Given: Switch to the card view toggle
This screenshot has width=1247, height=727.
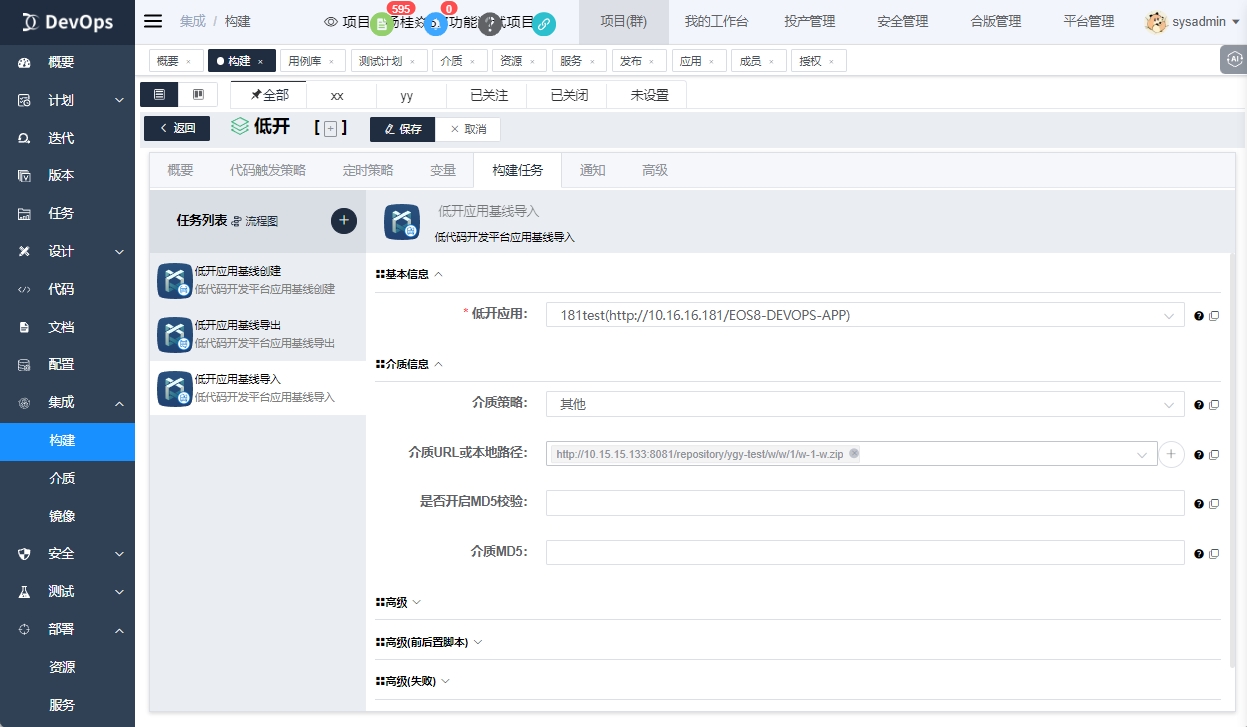Looking at the screenshot, I should pos(198,95).
